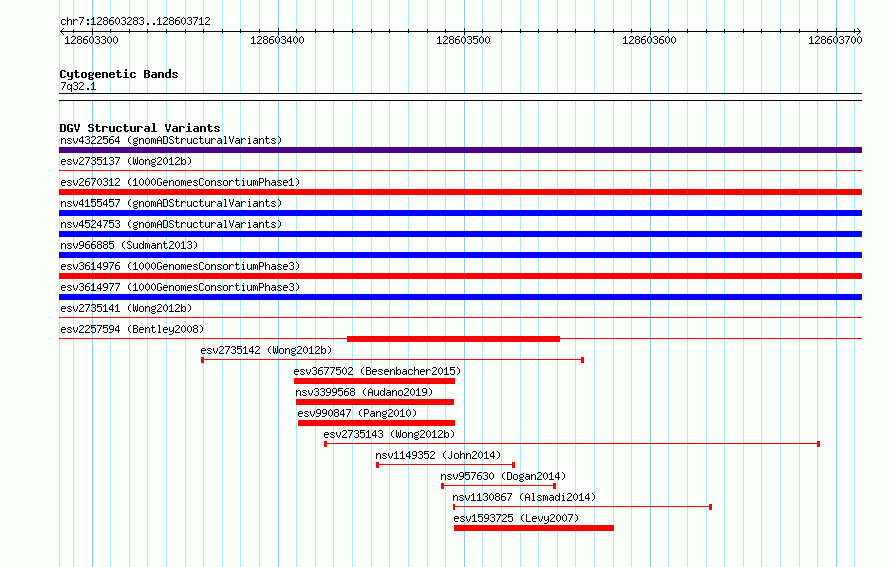The height and width of the screenshot is (567, 890).
Task: Click nsv3399568 (Audano2019) label
Action: (364, 392)
